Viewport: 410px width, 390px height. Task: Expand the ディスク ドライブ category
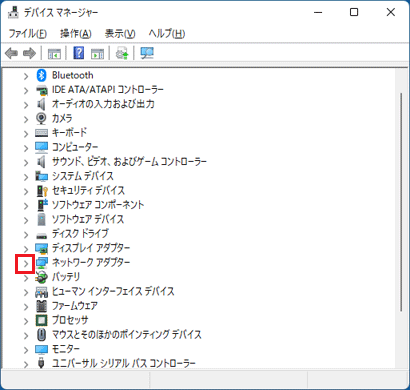coord(26,235)
